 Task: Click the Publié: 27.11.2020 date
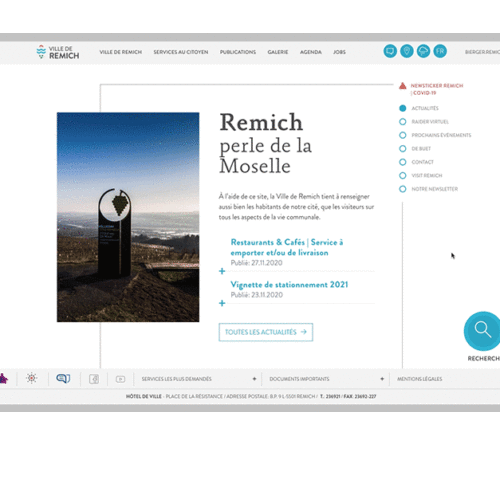click(256, 263)
